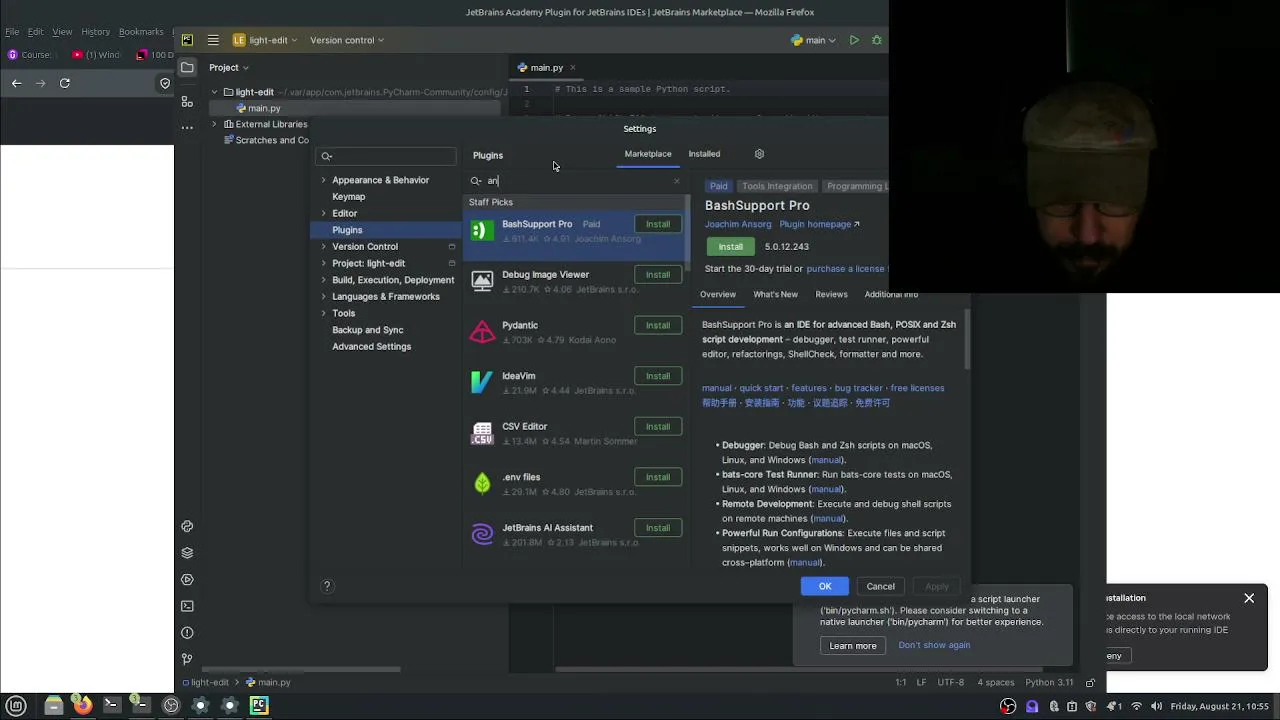The image size is (1280, 720).
Task: Open the Settings help question mark
Action: point(326,586)
